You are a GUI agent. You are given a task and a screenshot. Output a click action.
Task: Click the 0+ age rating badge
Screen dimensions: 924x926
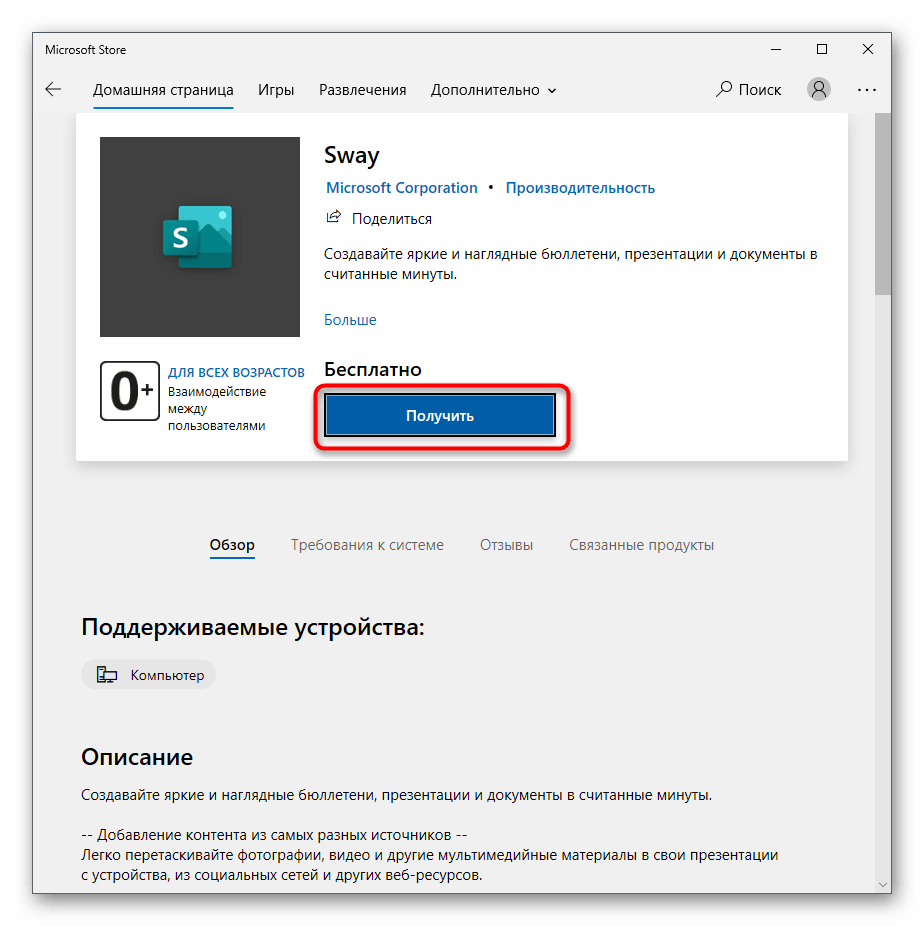[130, 391]
